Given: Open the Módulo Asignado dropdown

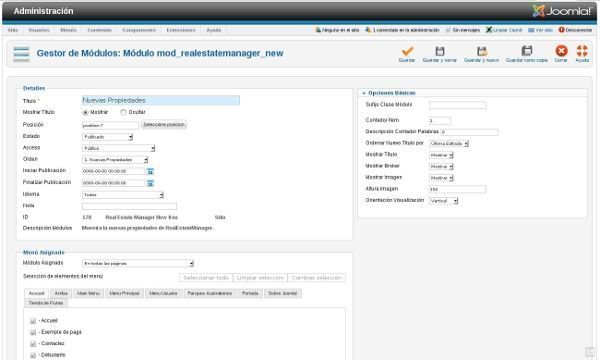Looking at the screenshot, I should coord(138,264).
